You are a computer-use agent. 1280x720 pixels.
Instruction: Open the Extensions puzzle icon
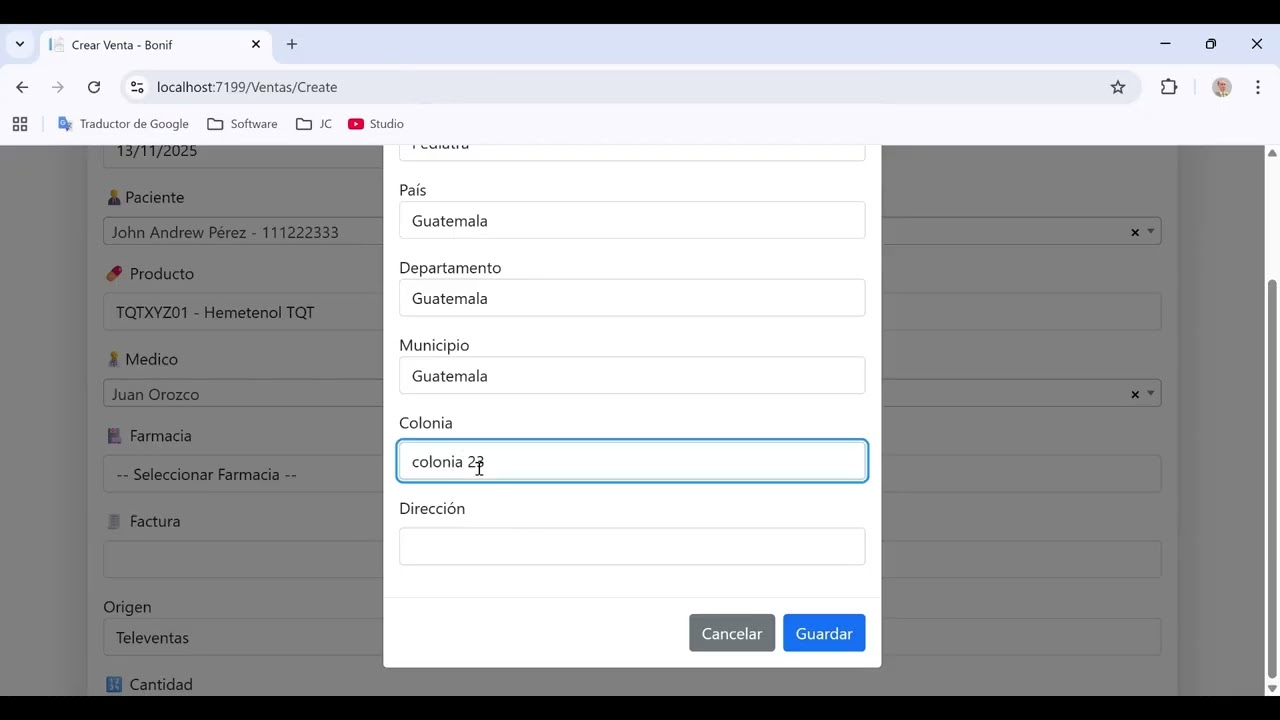coord(1169,87)
